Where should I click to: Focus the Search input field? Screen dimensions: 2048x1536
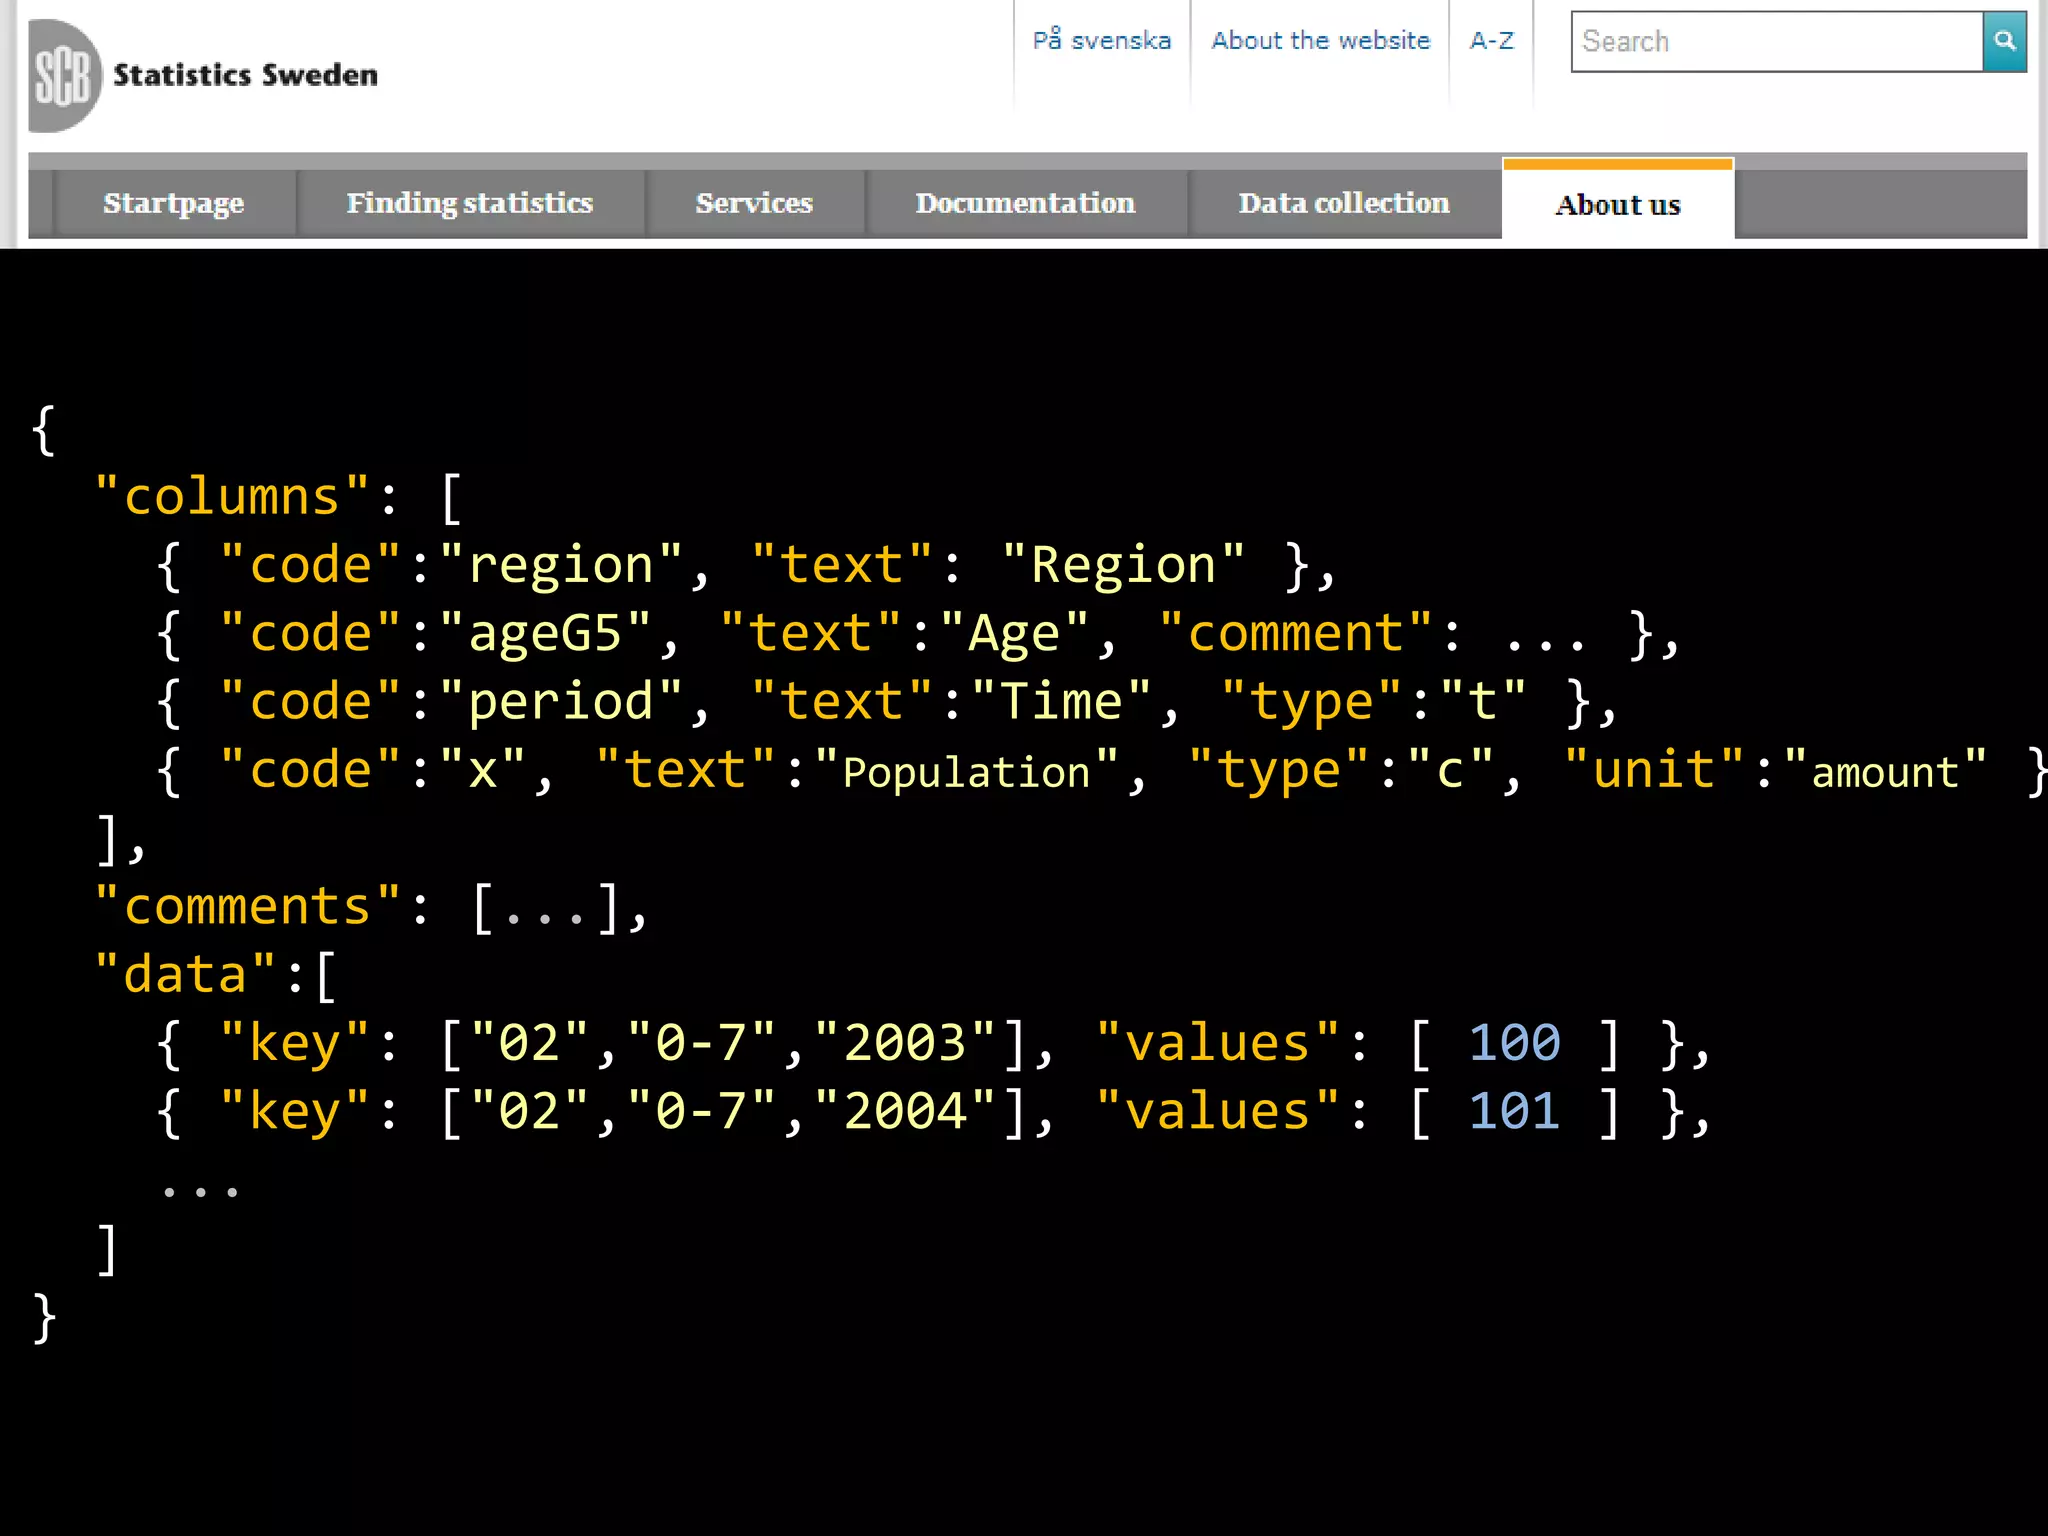[x=1777, y=41]
